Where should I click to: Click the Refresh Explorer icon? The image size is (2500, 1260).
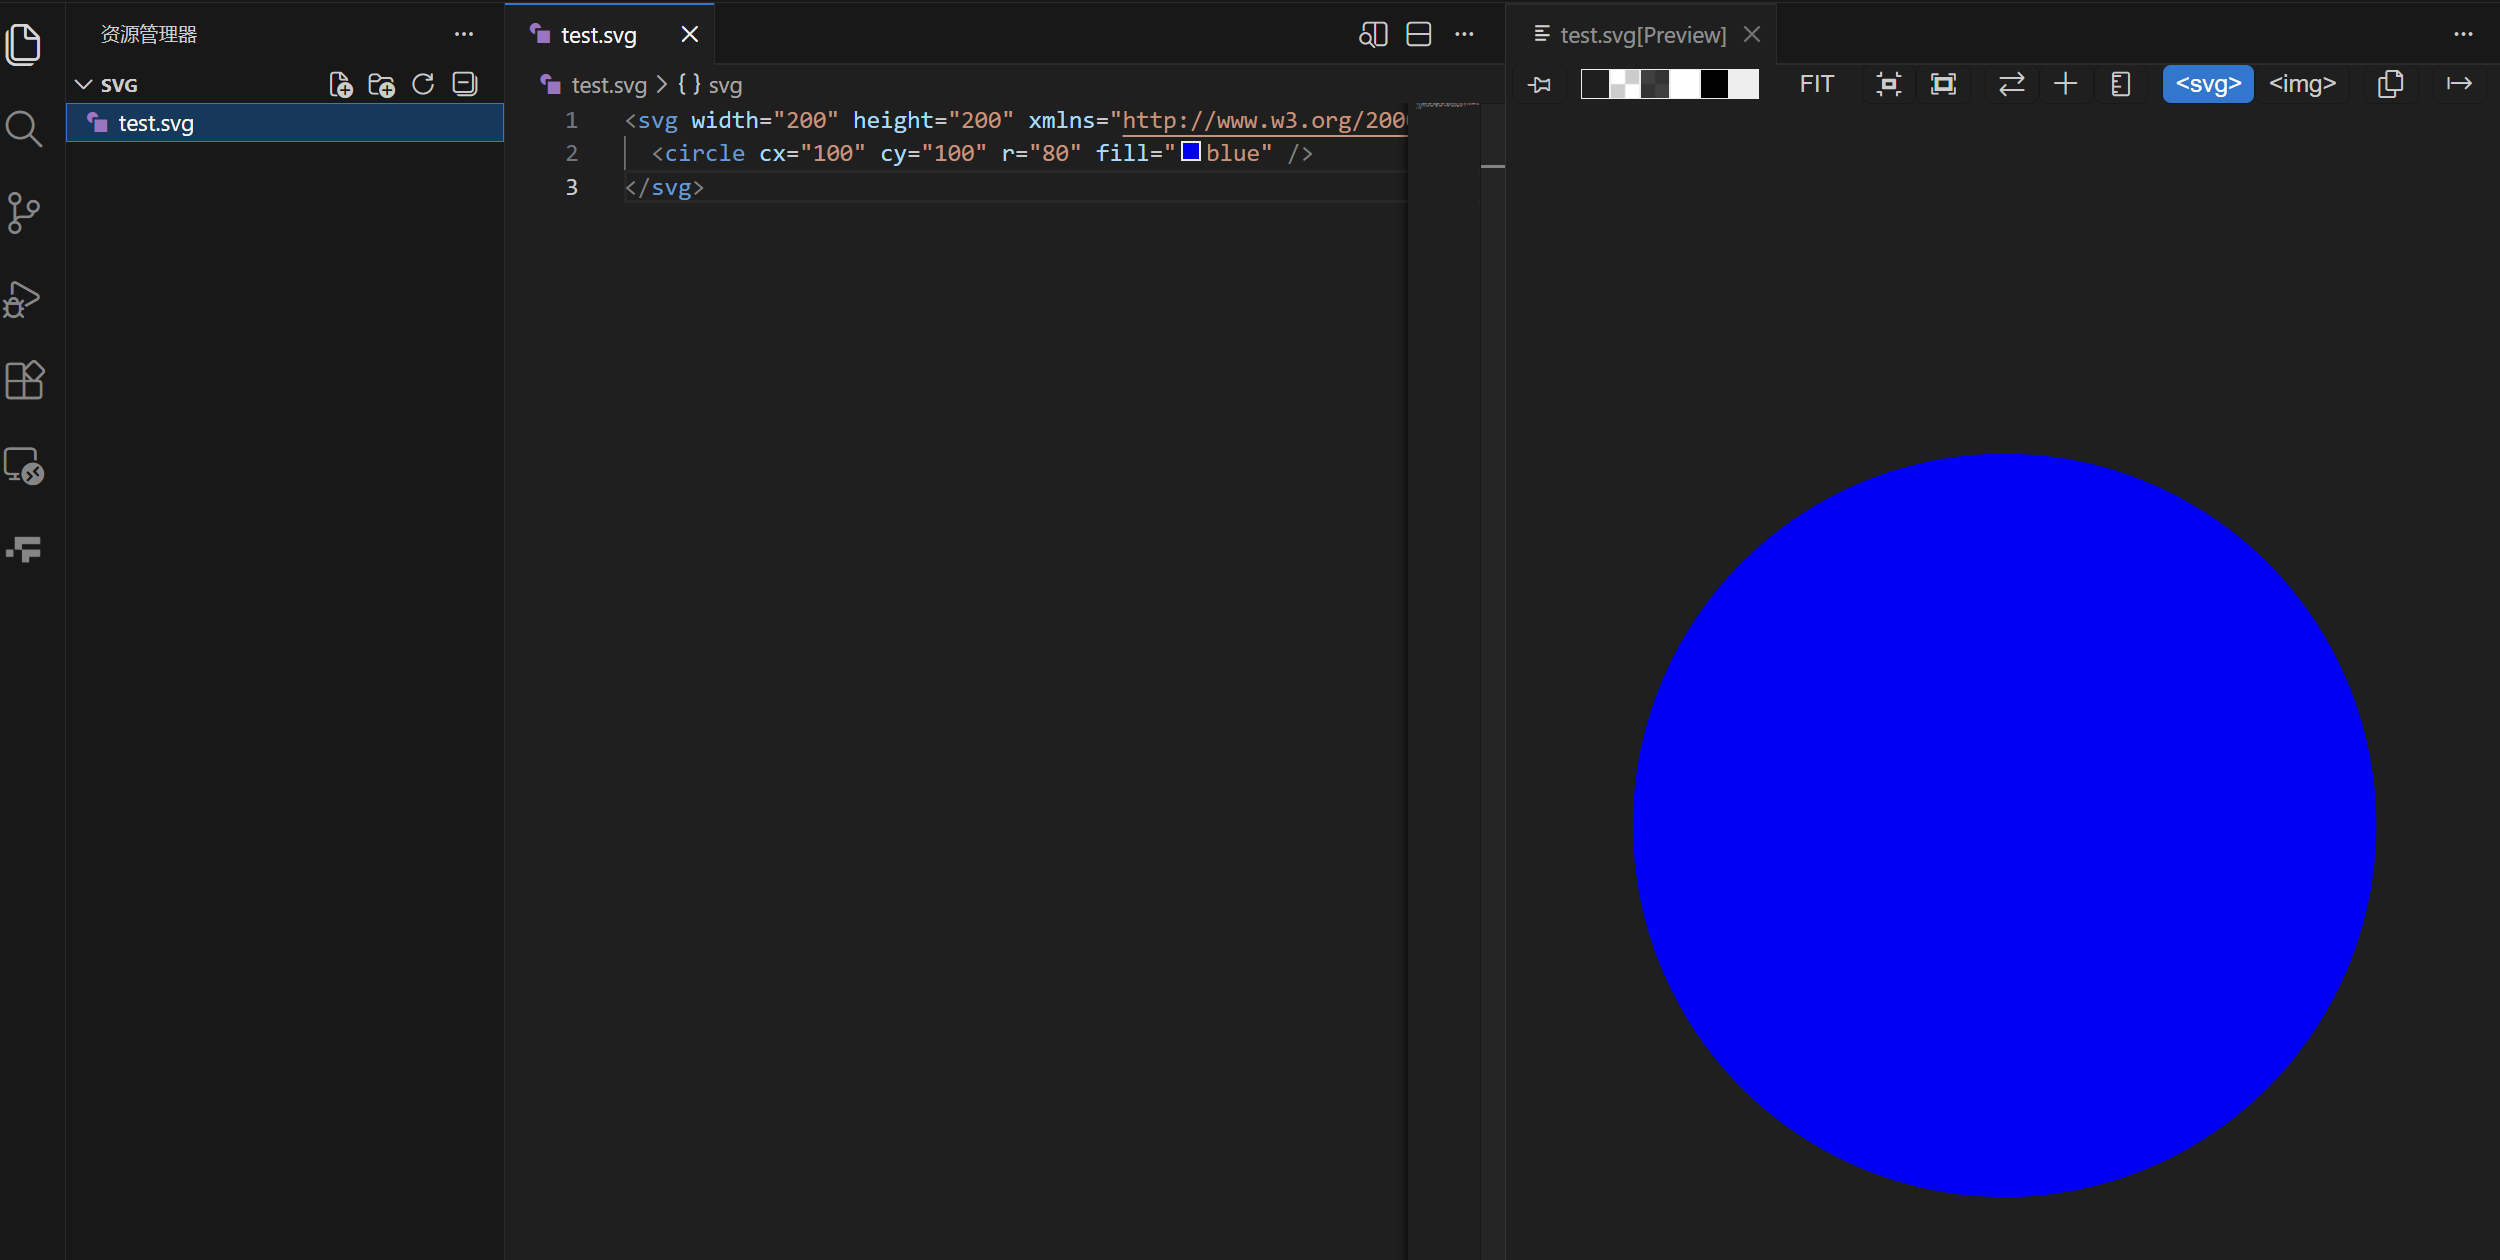pyautogui.click(x=423, y=85)
